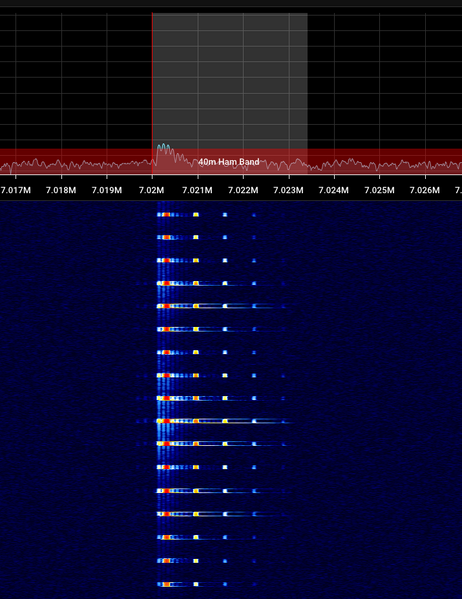Click the 7.022M frequency label
The width and height of the screenshot is (462, 599).
[x=243, y=190]
